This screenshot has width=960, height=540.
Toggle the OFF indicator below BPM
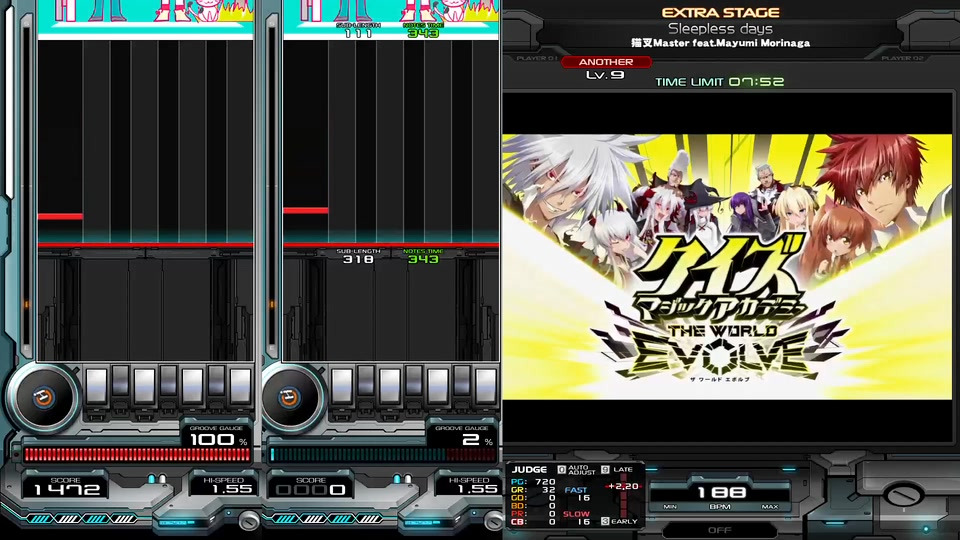coord(719,530)
